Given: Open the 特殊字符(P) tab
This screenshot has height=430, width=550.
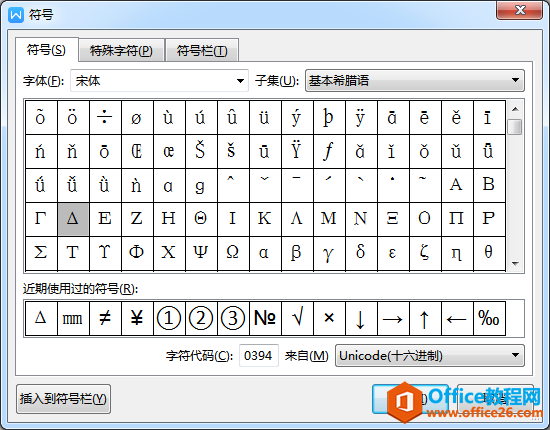Looking at the screenshot, I should pyautogui.click(x=121, y=51).
